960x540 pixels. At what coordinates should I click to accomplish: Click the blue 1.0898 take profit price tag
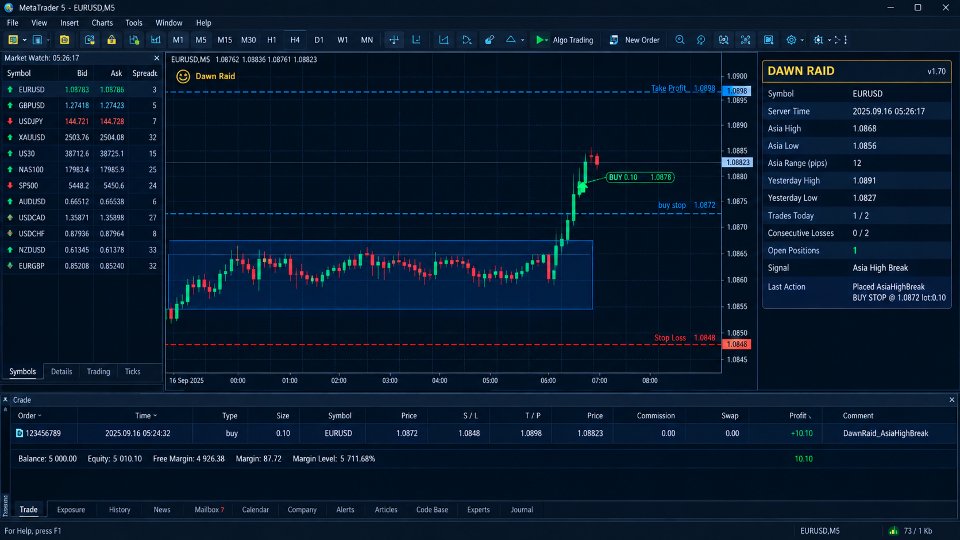point(737,91)
